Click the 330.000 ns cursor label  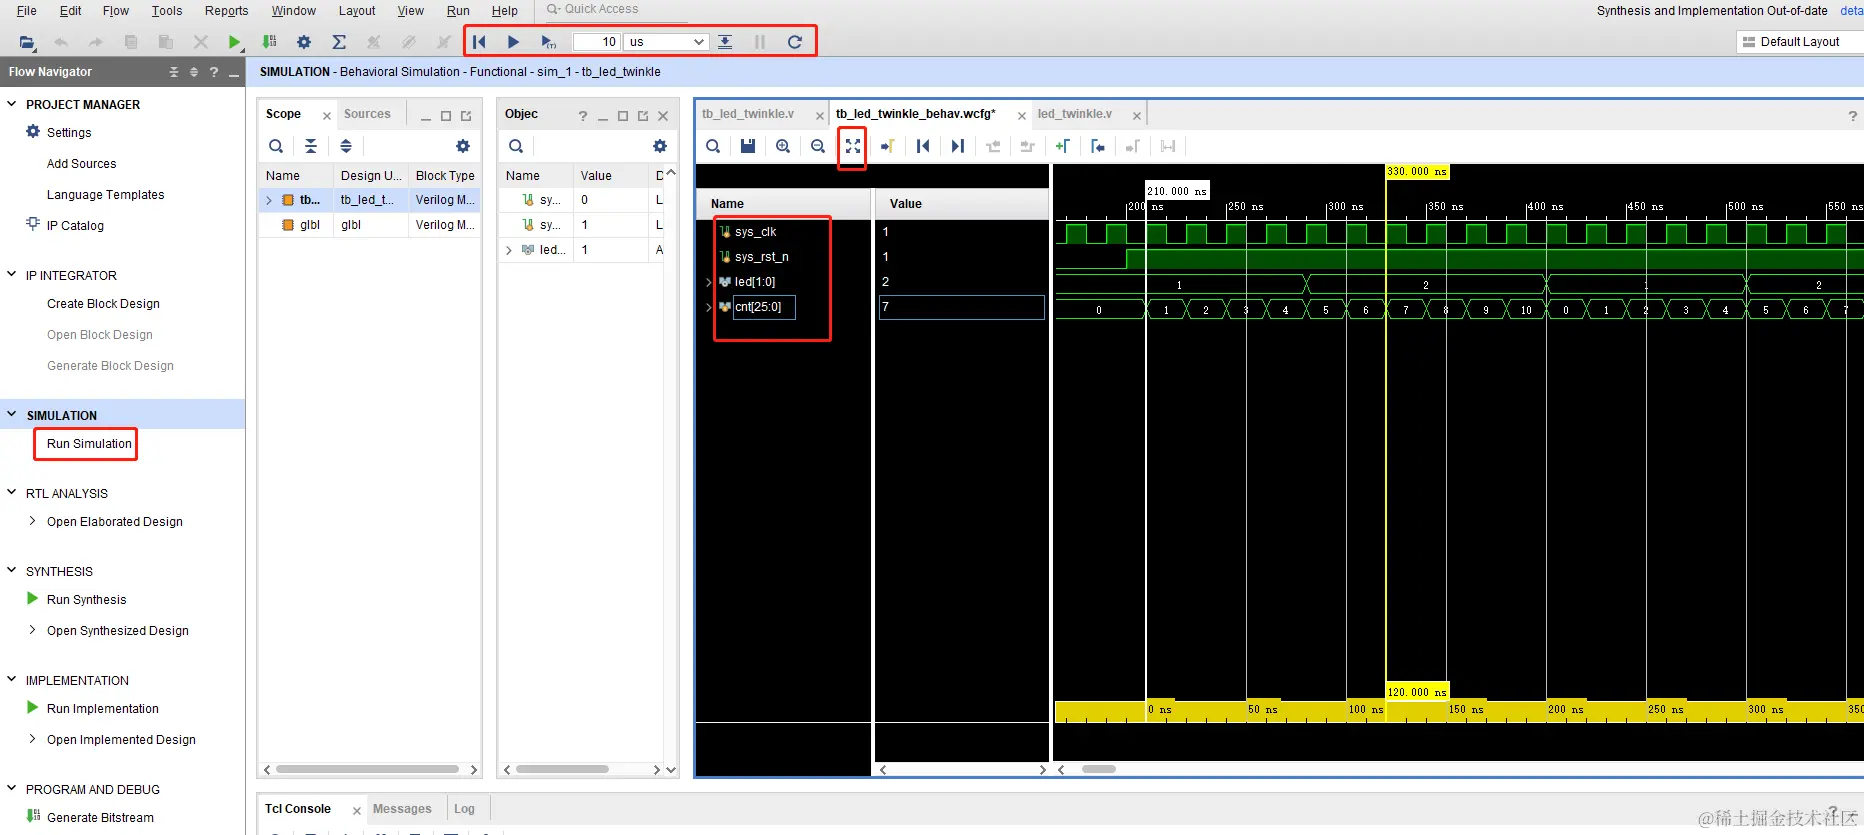pos(1417,172)
